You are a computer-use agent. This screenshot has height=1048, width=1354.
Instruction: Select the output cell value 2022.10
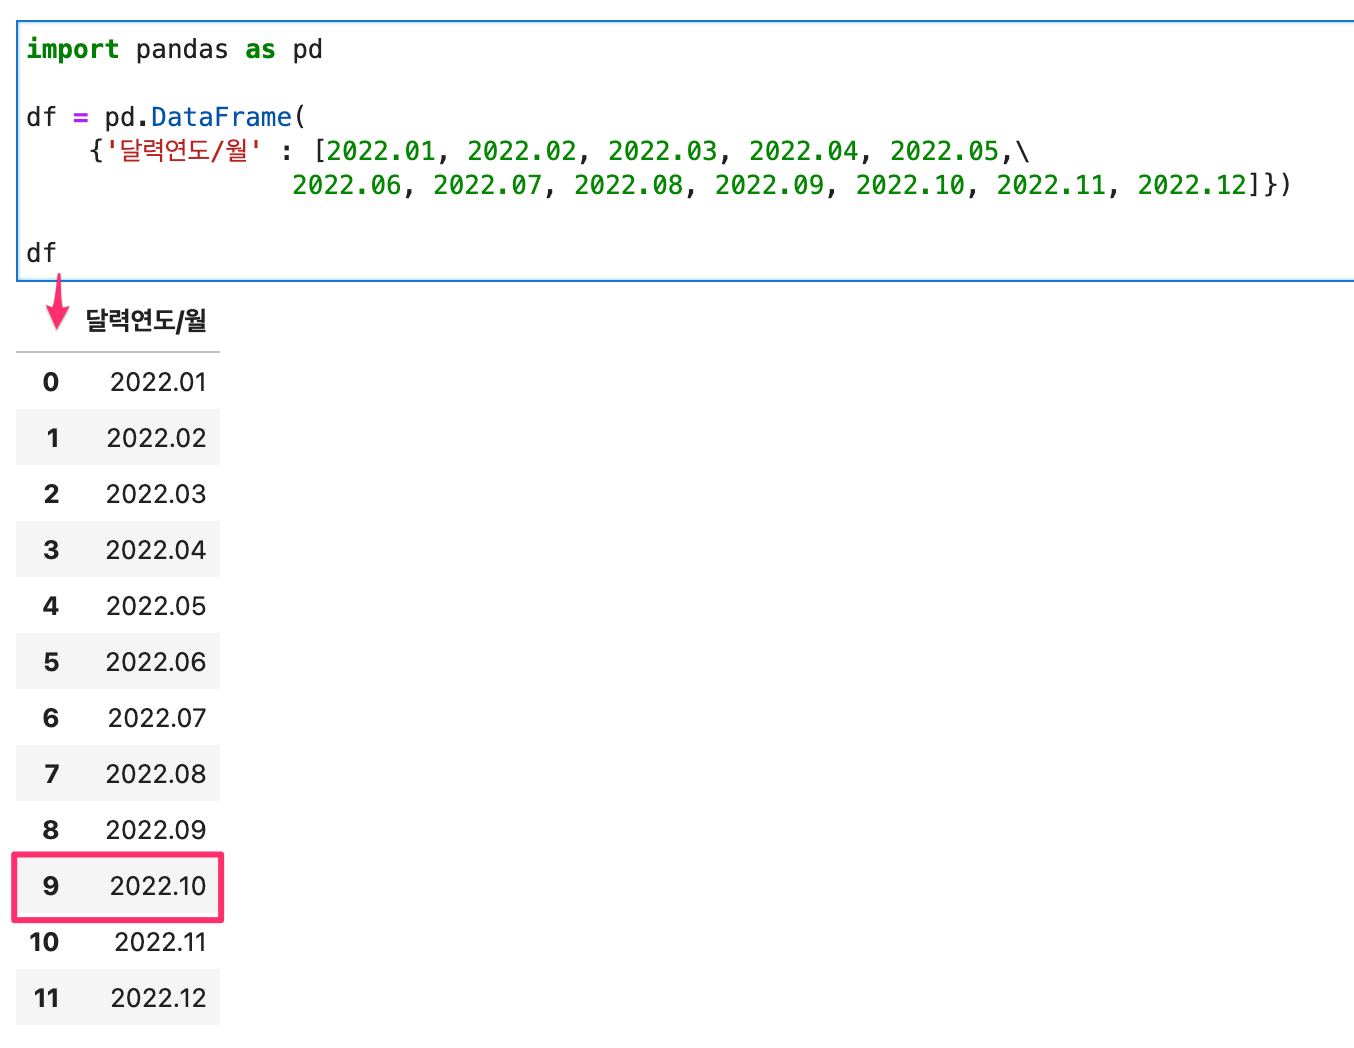(158, 886)
